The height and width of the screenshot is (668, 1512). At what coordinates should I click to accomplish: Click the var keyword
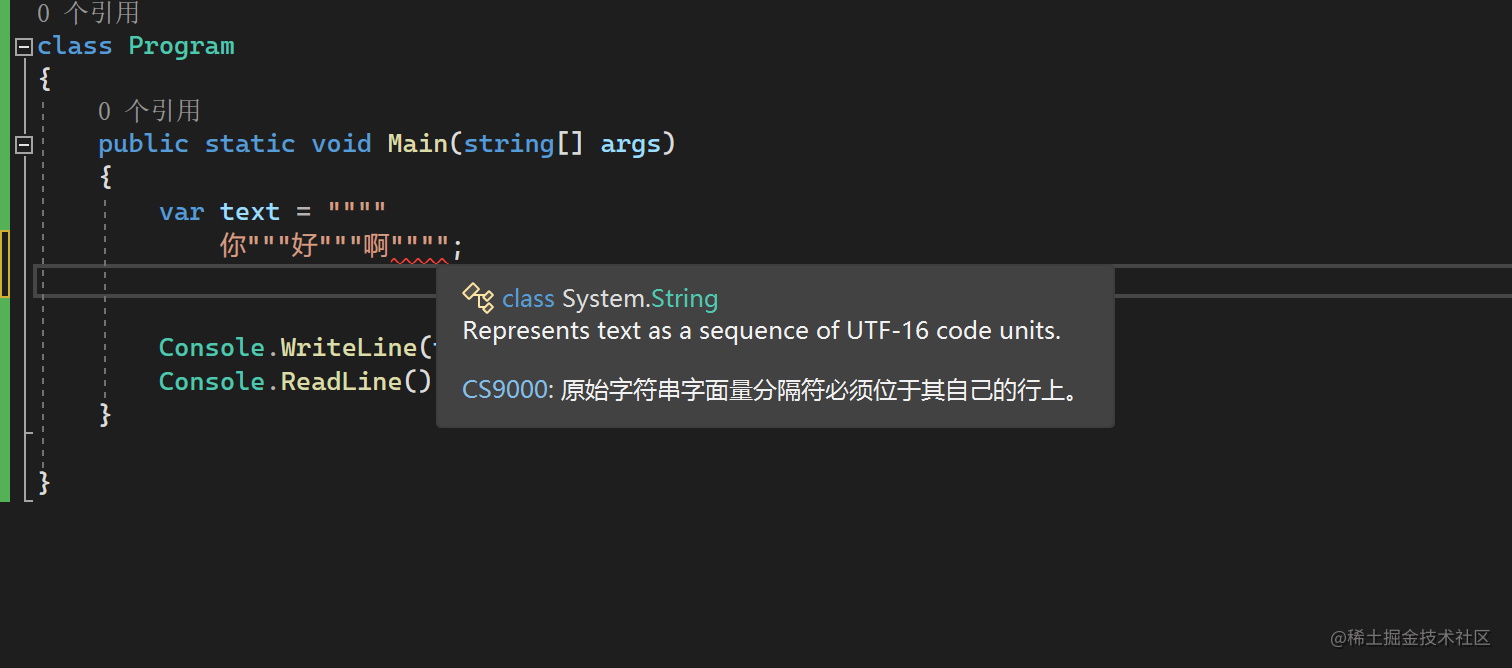tap(181, 212)
